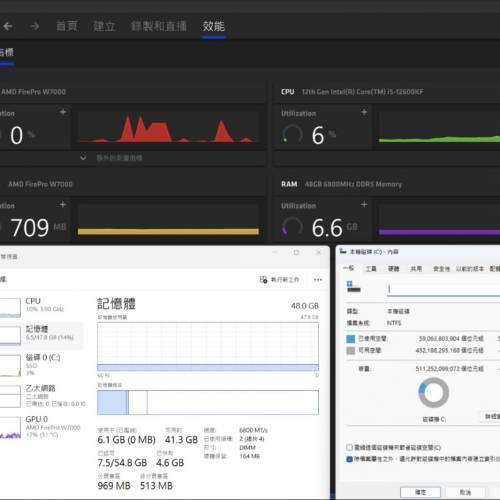
Task: Expand additional metrics chevron below GPU graph
Action: click(83, 157)
